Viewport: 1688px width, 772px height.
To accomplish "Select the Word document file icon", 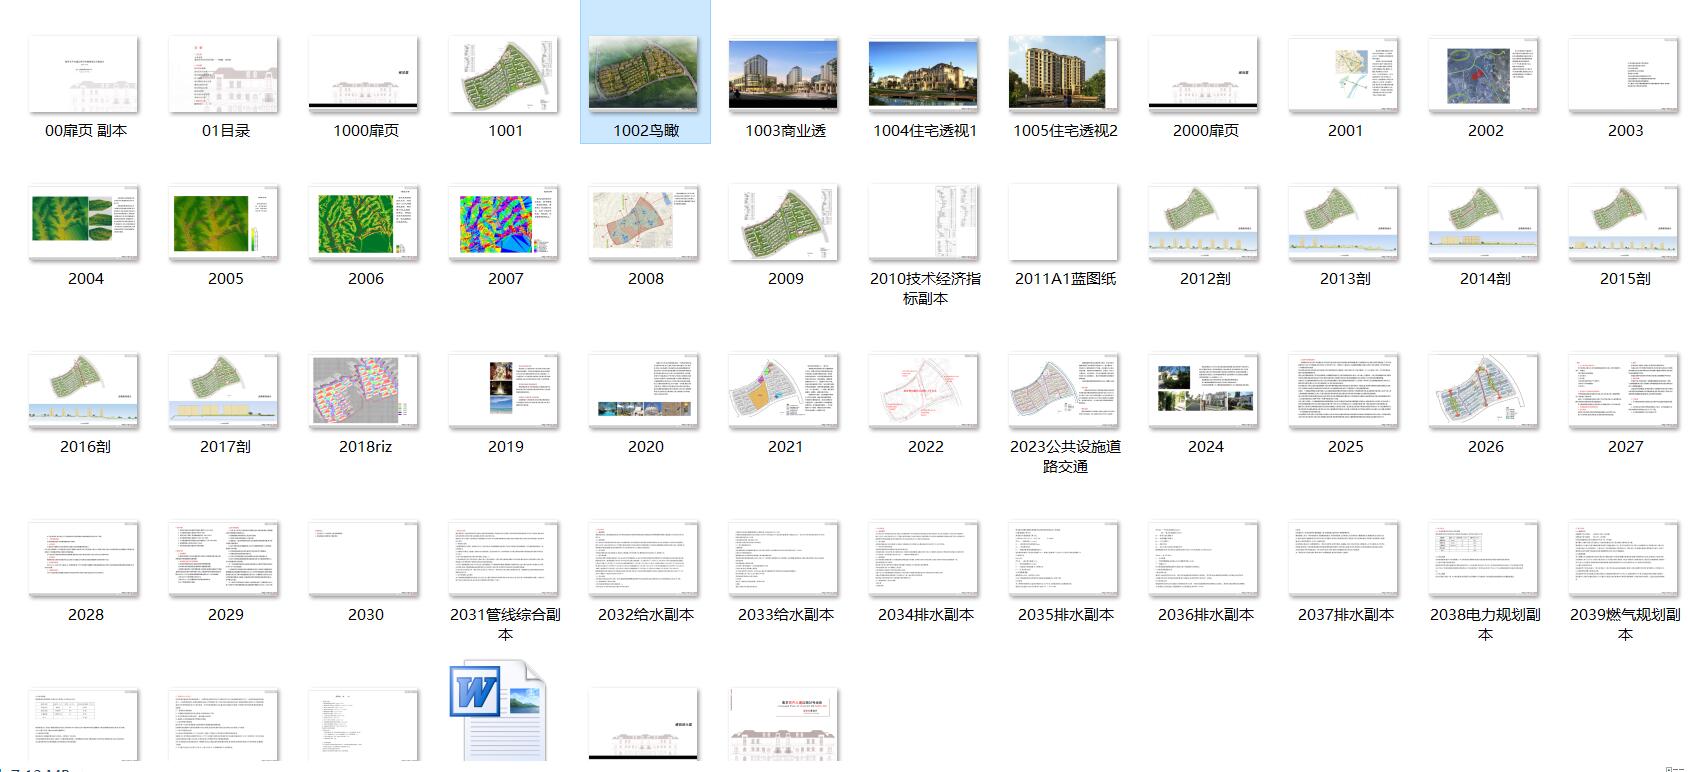I will point(497,710).
